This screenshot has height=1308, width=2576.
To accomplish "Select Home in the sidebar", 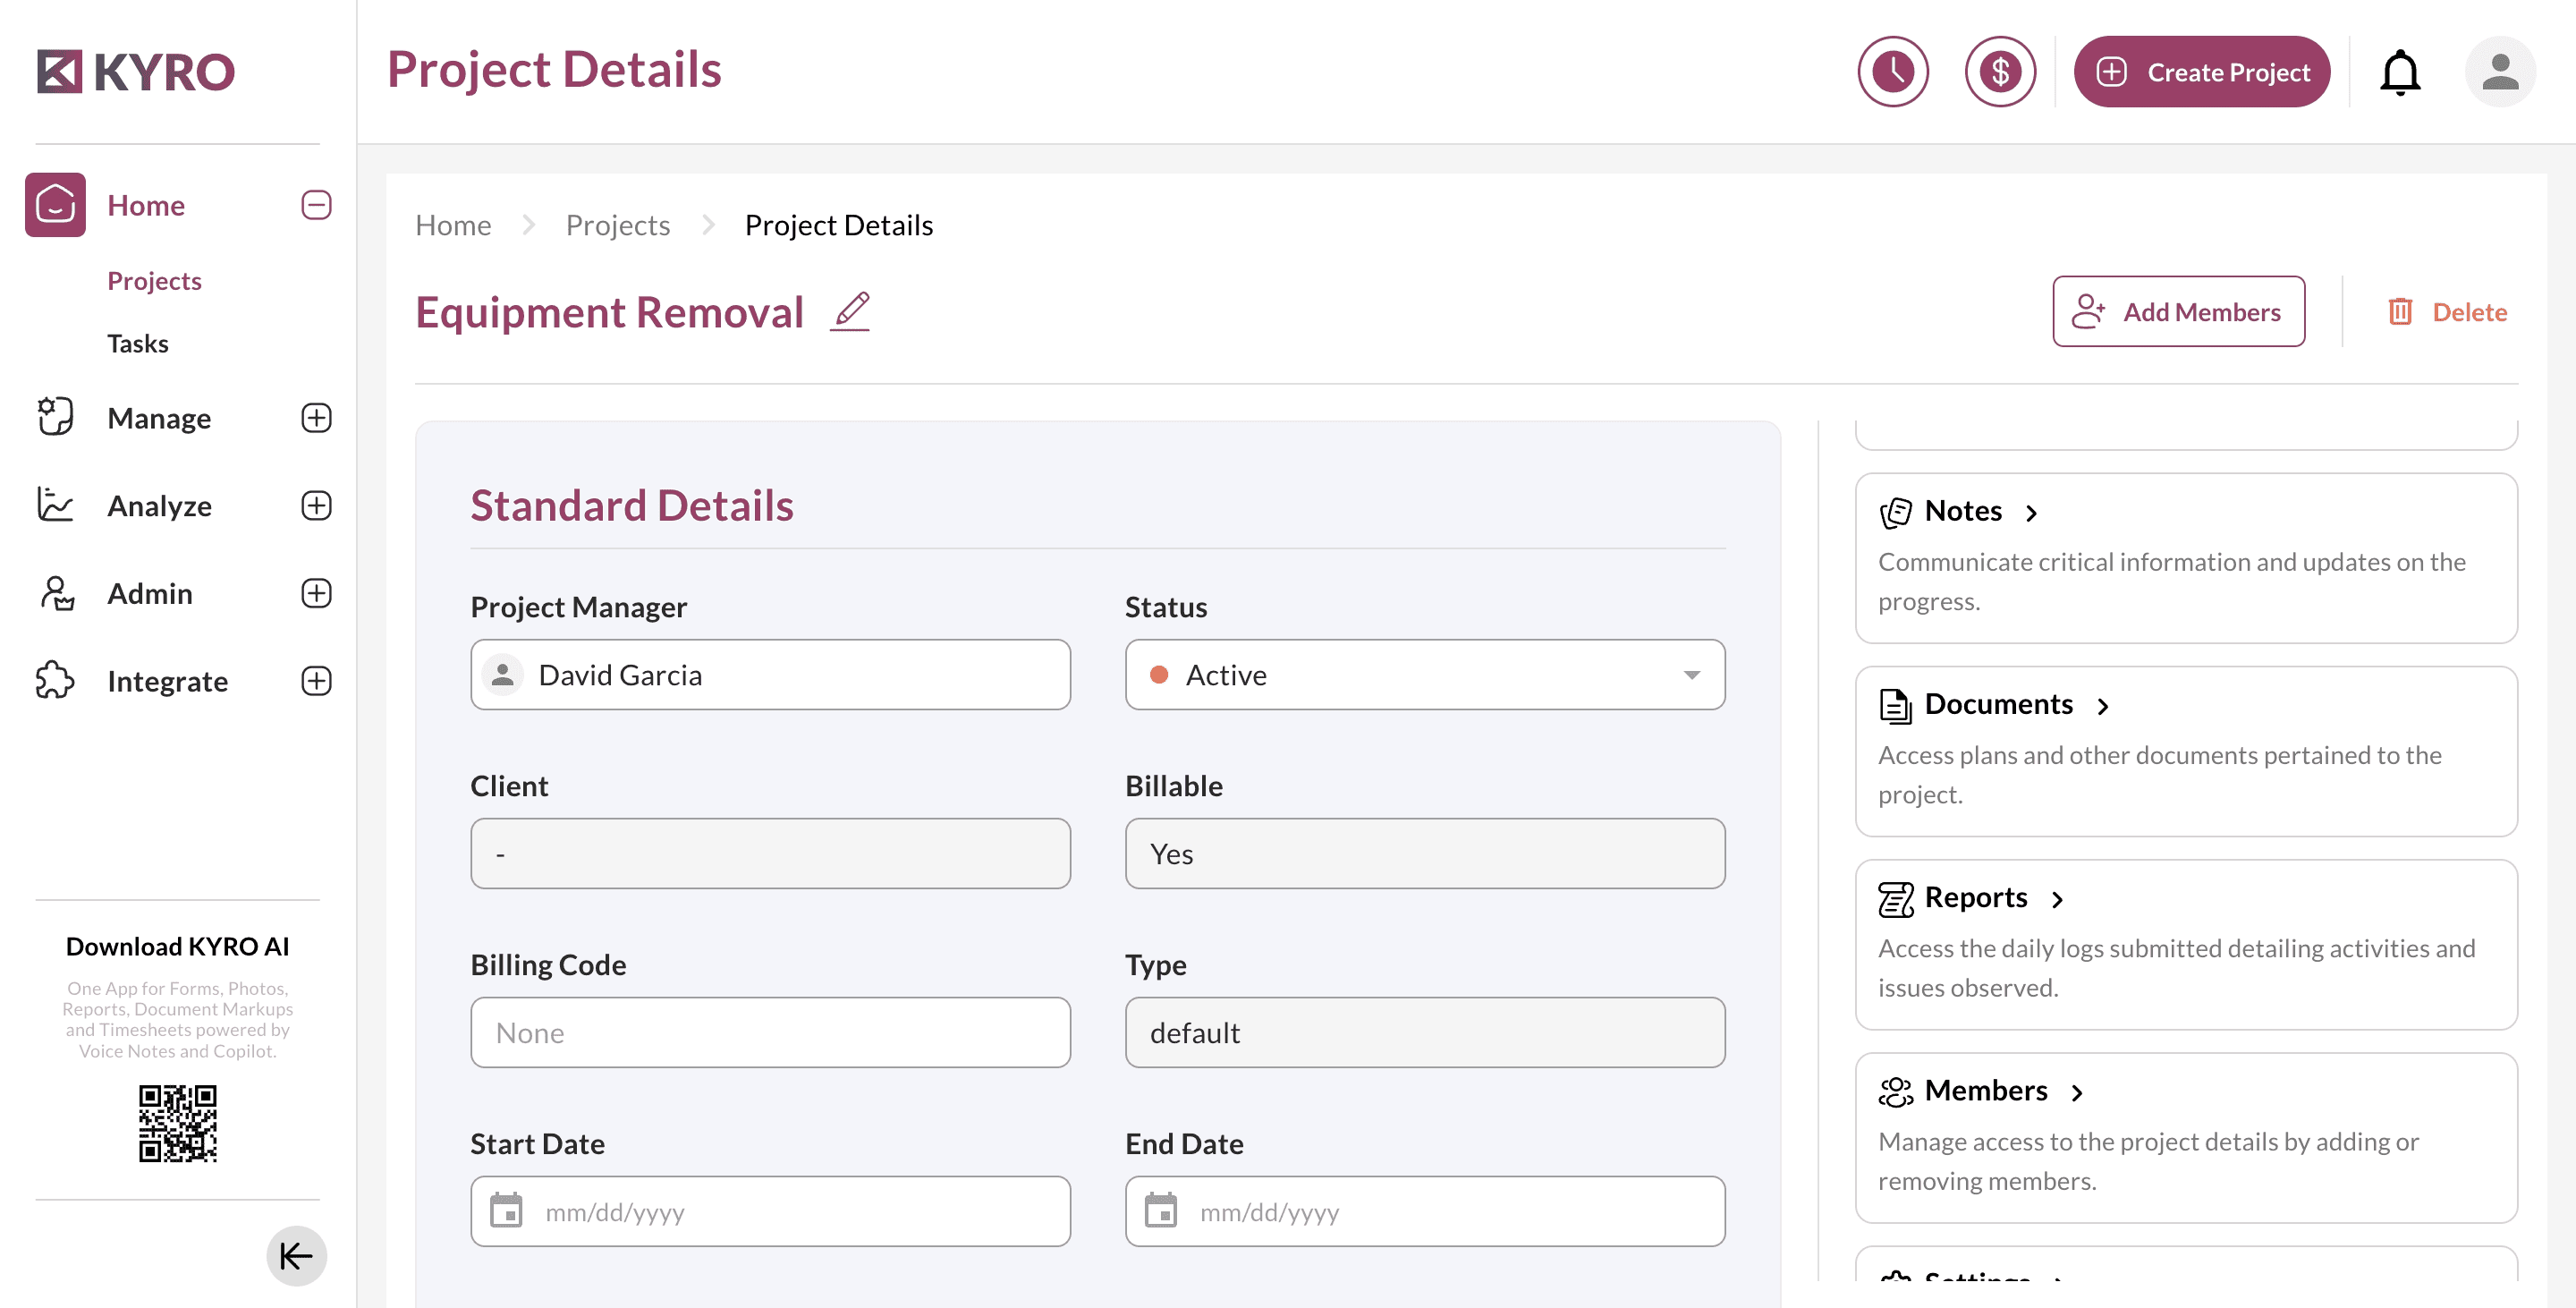I will coord(146,205).
